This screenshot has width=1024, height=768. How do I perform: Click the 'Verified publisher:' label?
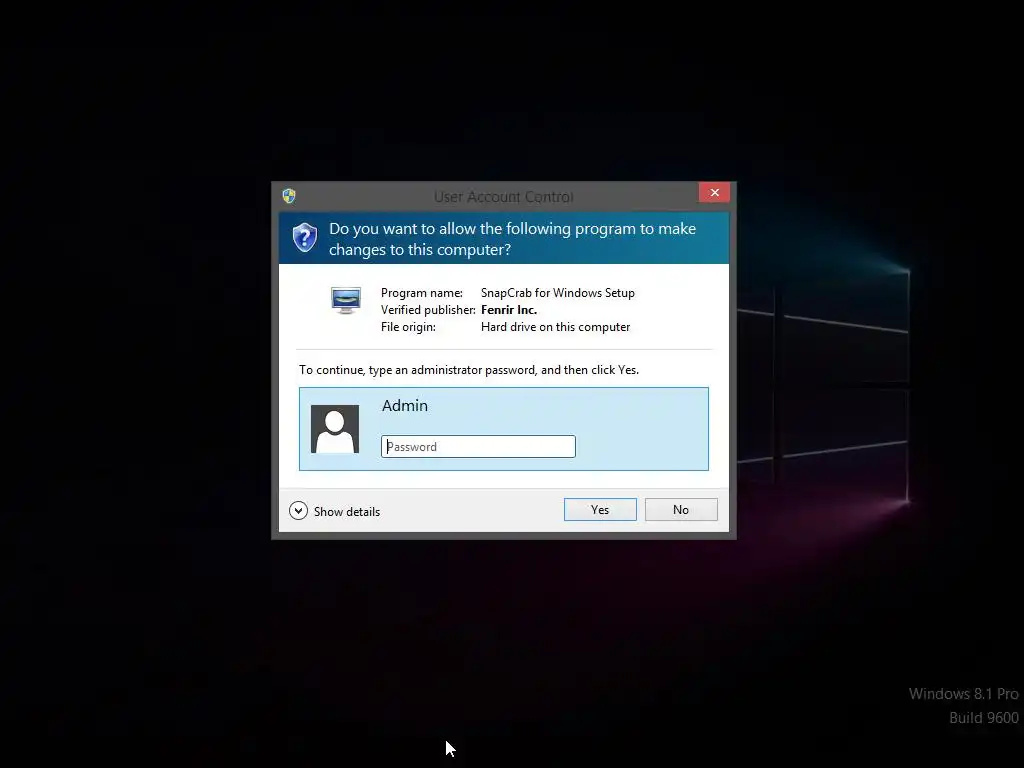pyautogui.click(x=428, y=310)
